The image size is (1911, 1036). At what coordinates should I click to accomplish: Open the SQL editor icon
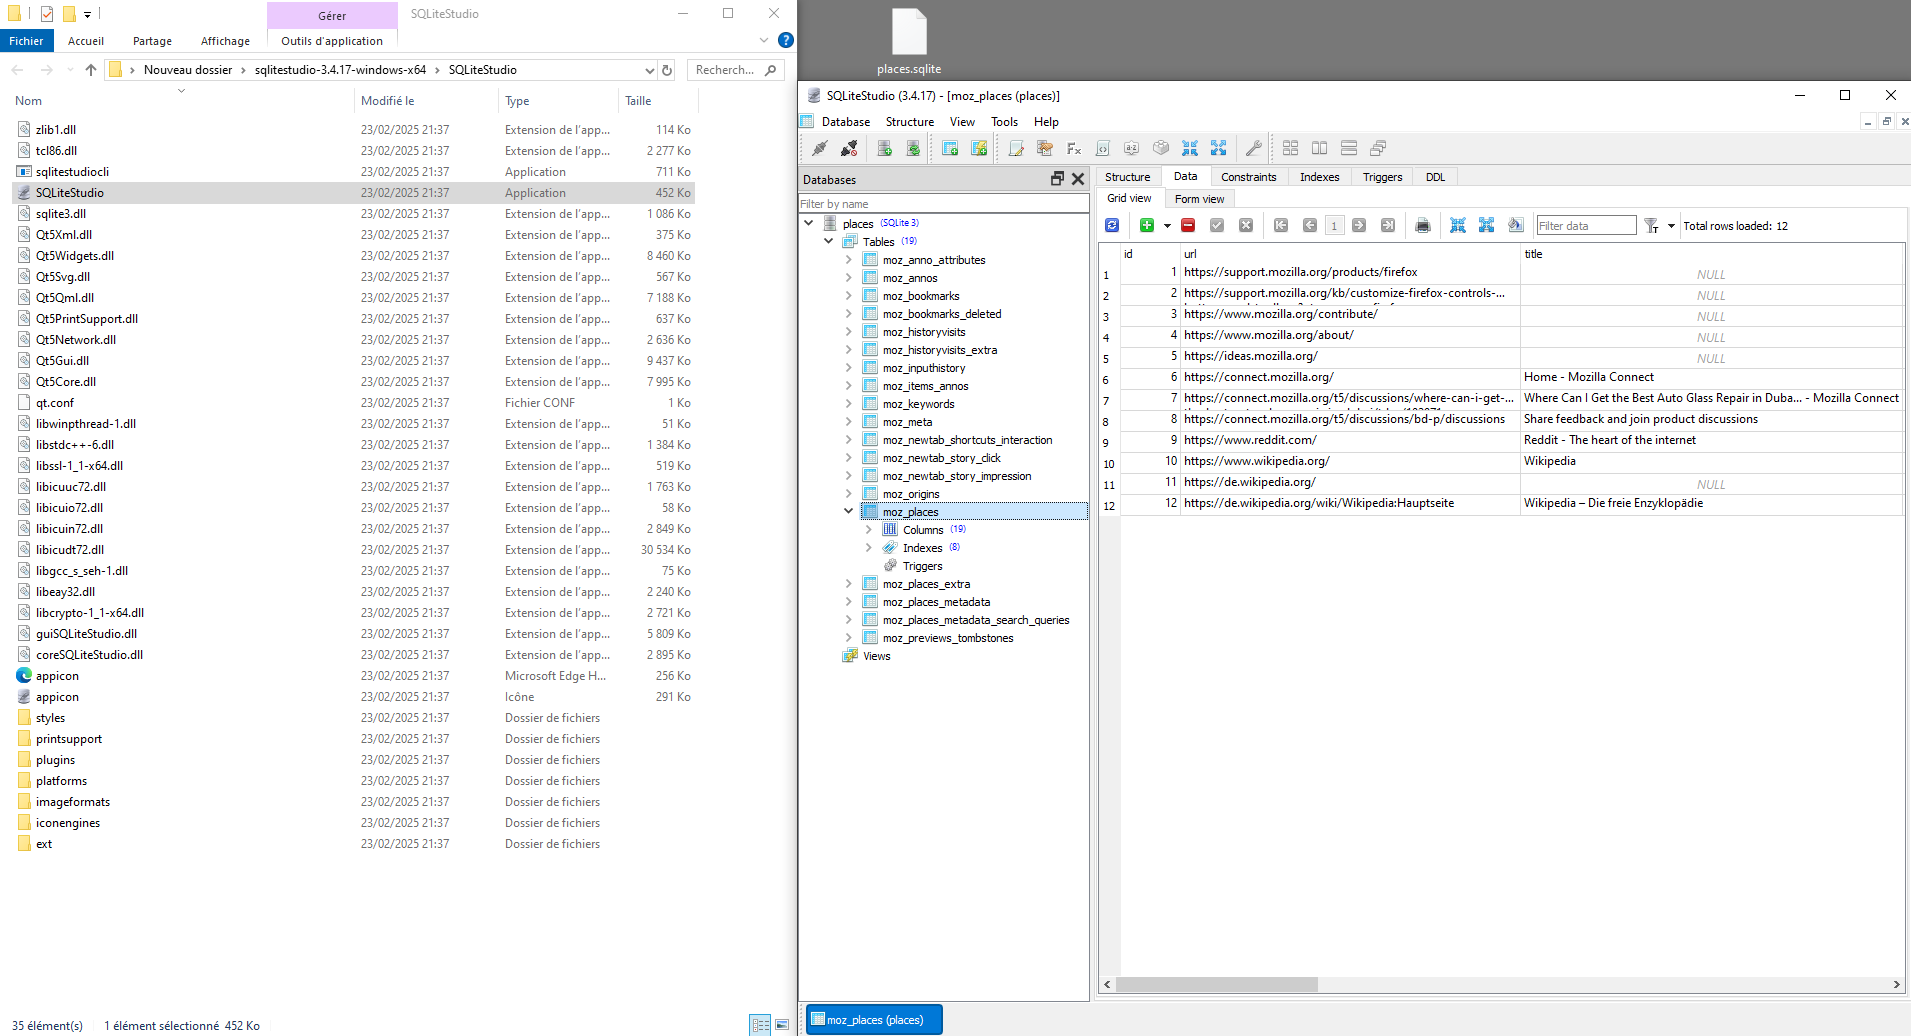pos(1016,148)
